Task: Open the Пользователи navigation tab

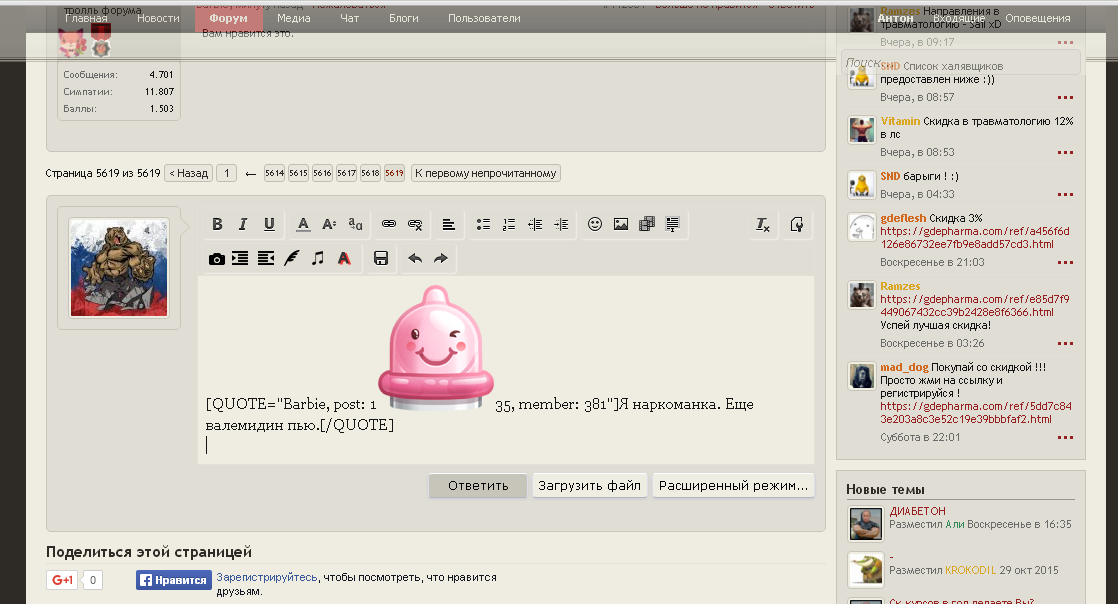Action: [484, 18]
